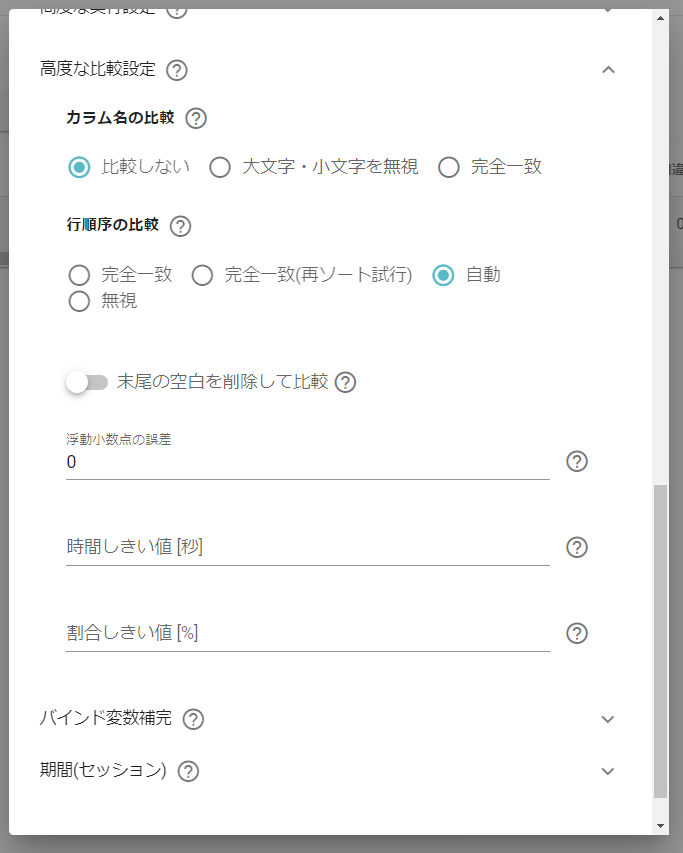Show help for 時間しきい値 [秒] field
Image resolution: width=683 pixels, height=853 pixels.
click(576, 547)
